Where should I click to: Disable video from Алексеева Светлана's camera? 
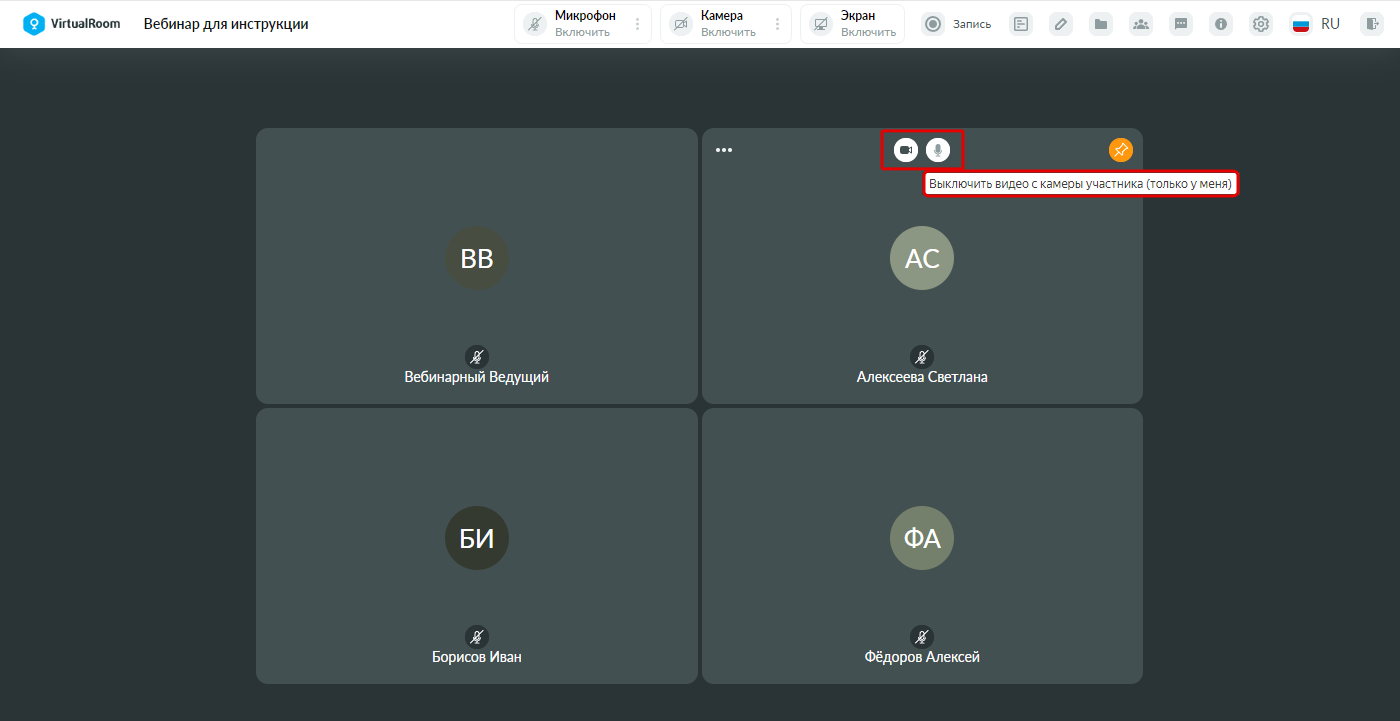[906, 150]
